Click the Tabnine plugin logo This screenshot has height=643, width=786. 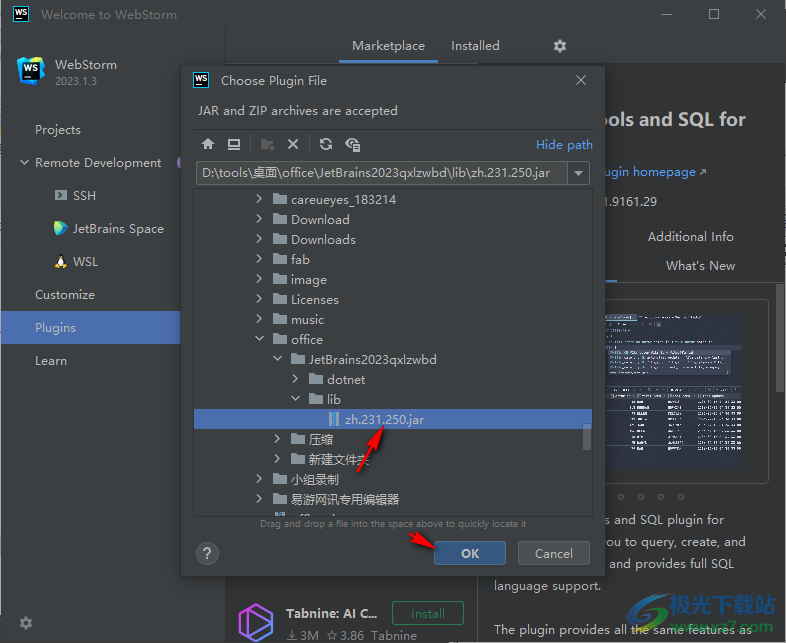256,622
